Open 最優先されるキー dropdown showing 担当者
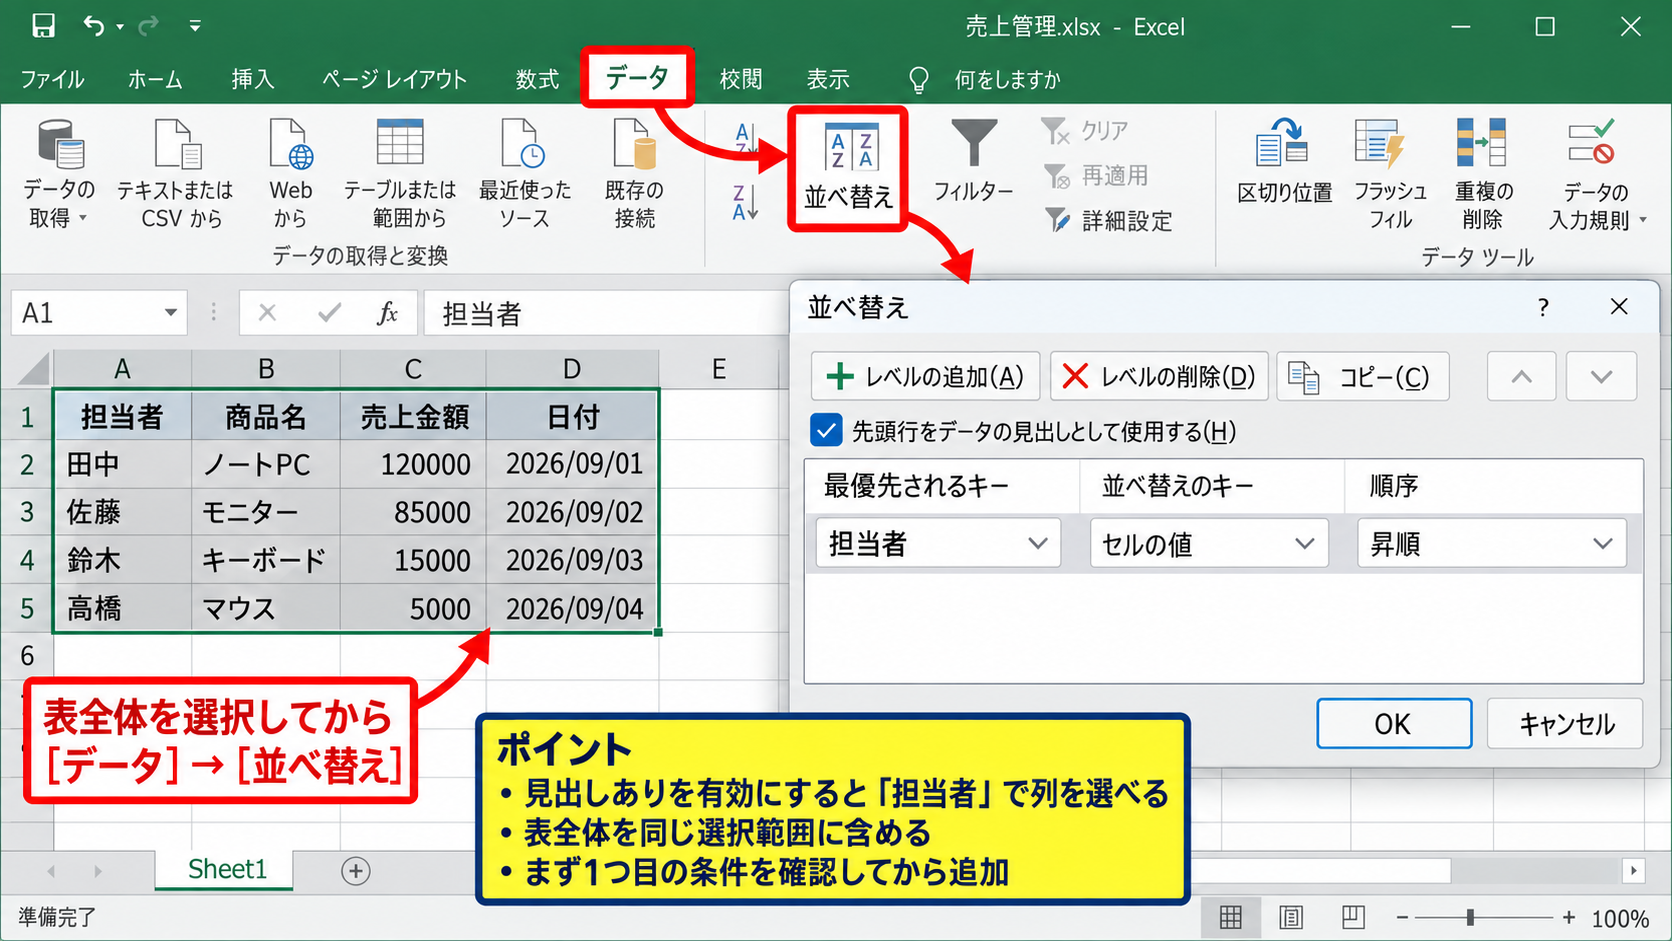Screen dimensions: 1672x941 coord(938,543)
